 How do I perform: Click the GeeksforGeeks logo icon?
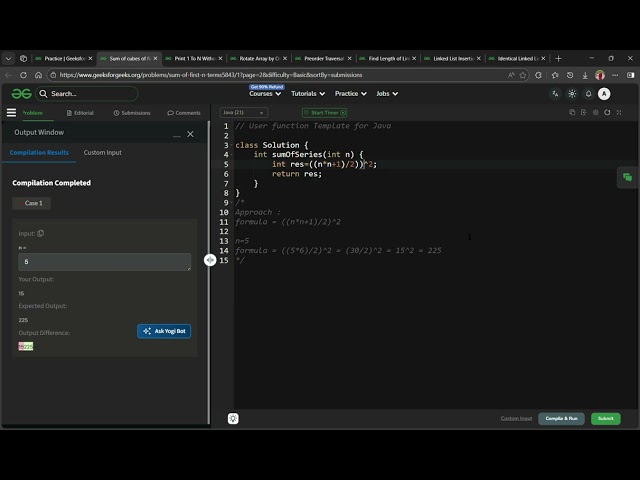pos(22,94)
